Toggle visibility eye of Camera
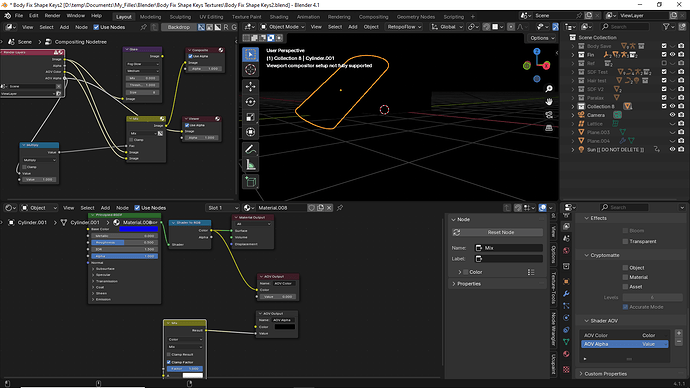Image resolution: width=690 pixels, height=388 pixels. (672, 115)
